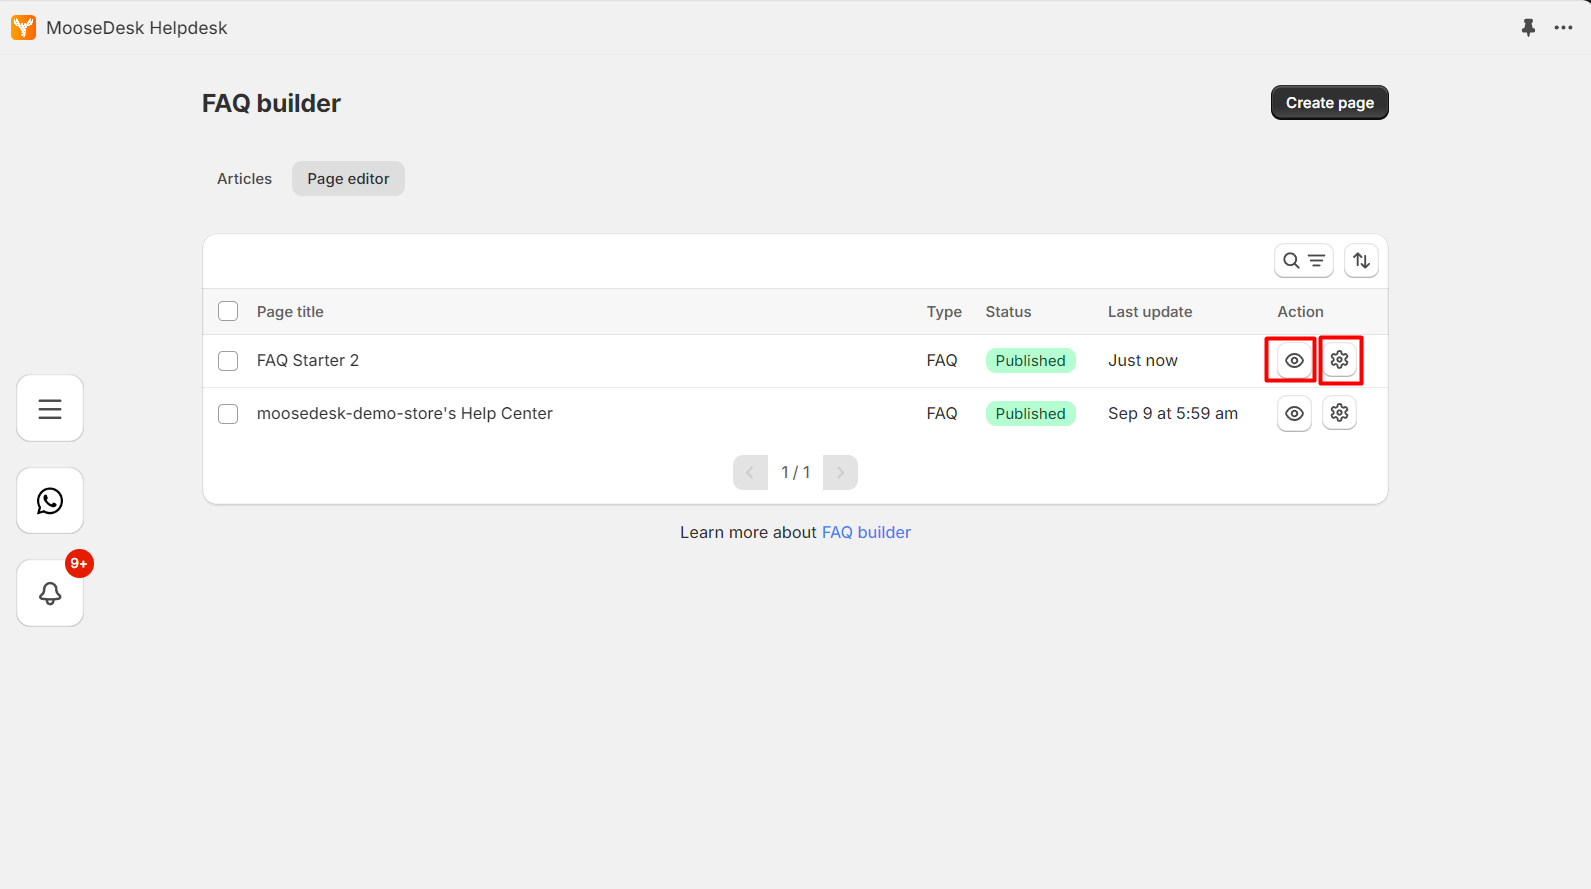Image resolution: width=1591 pixels, height=889 pixels.
Task: Preview moosedesk-demo-store's Help Center page
Action: (1294, 413)
